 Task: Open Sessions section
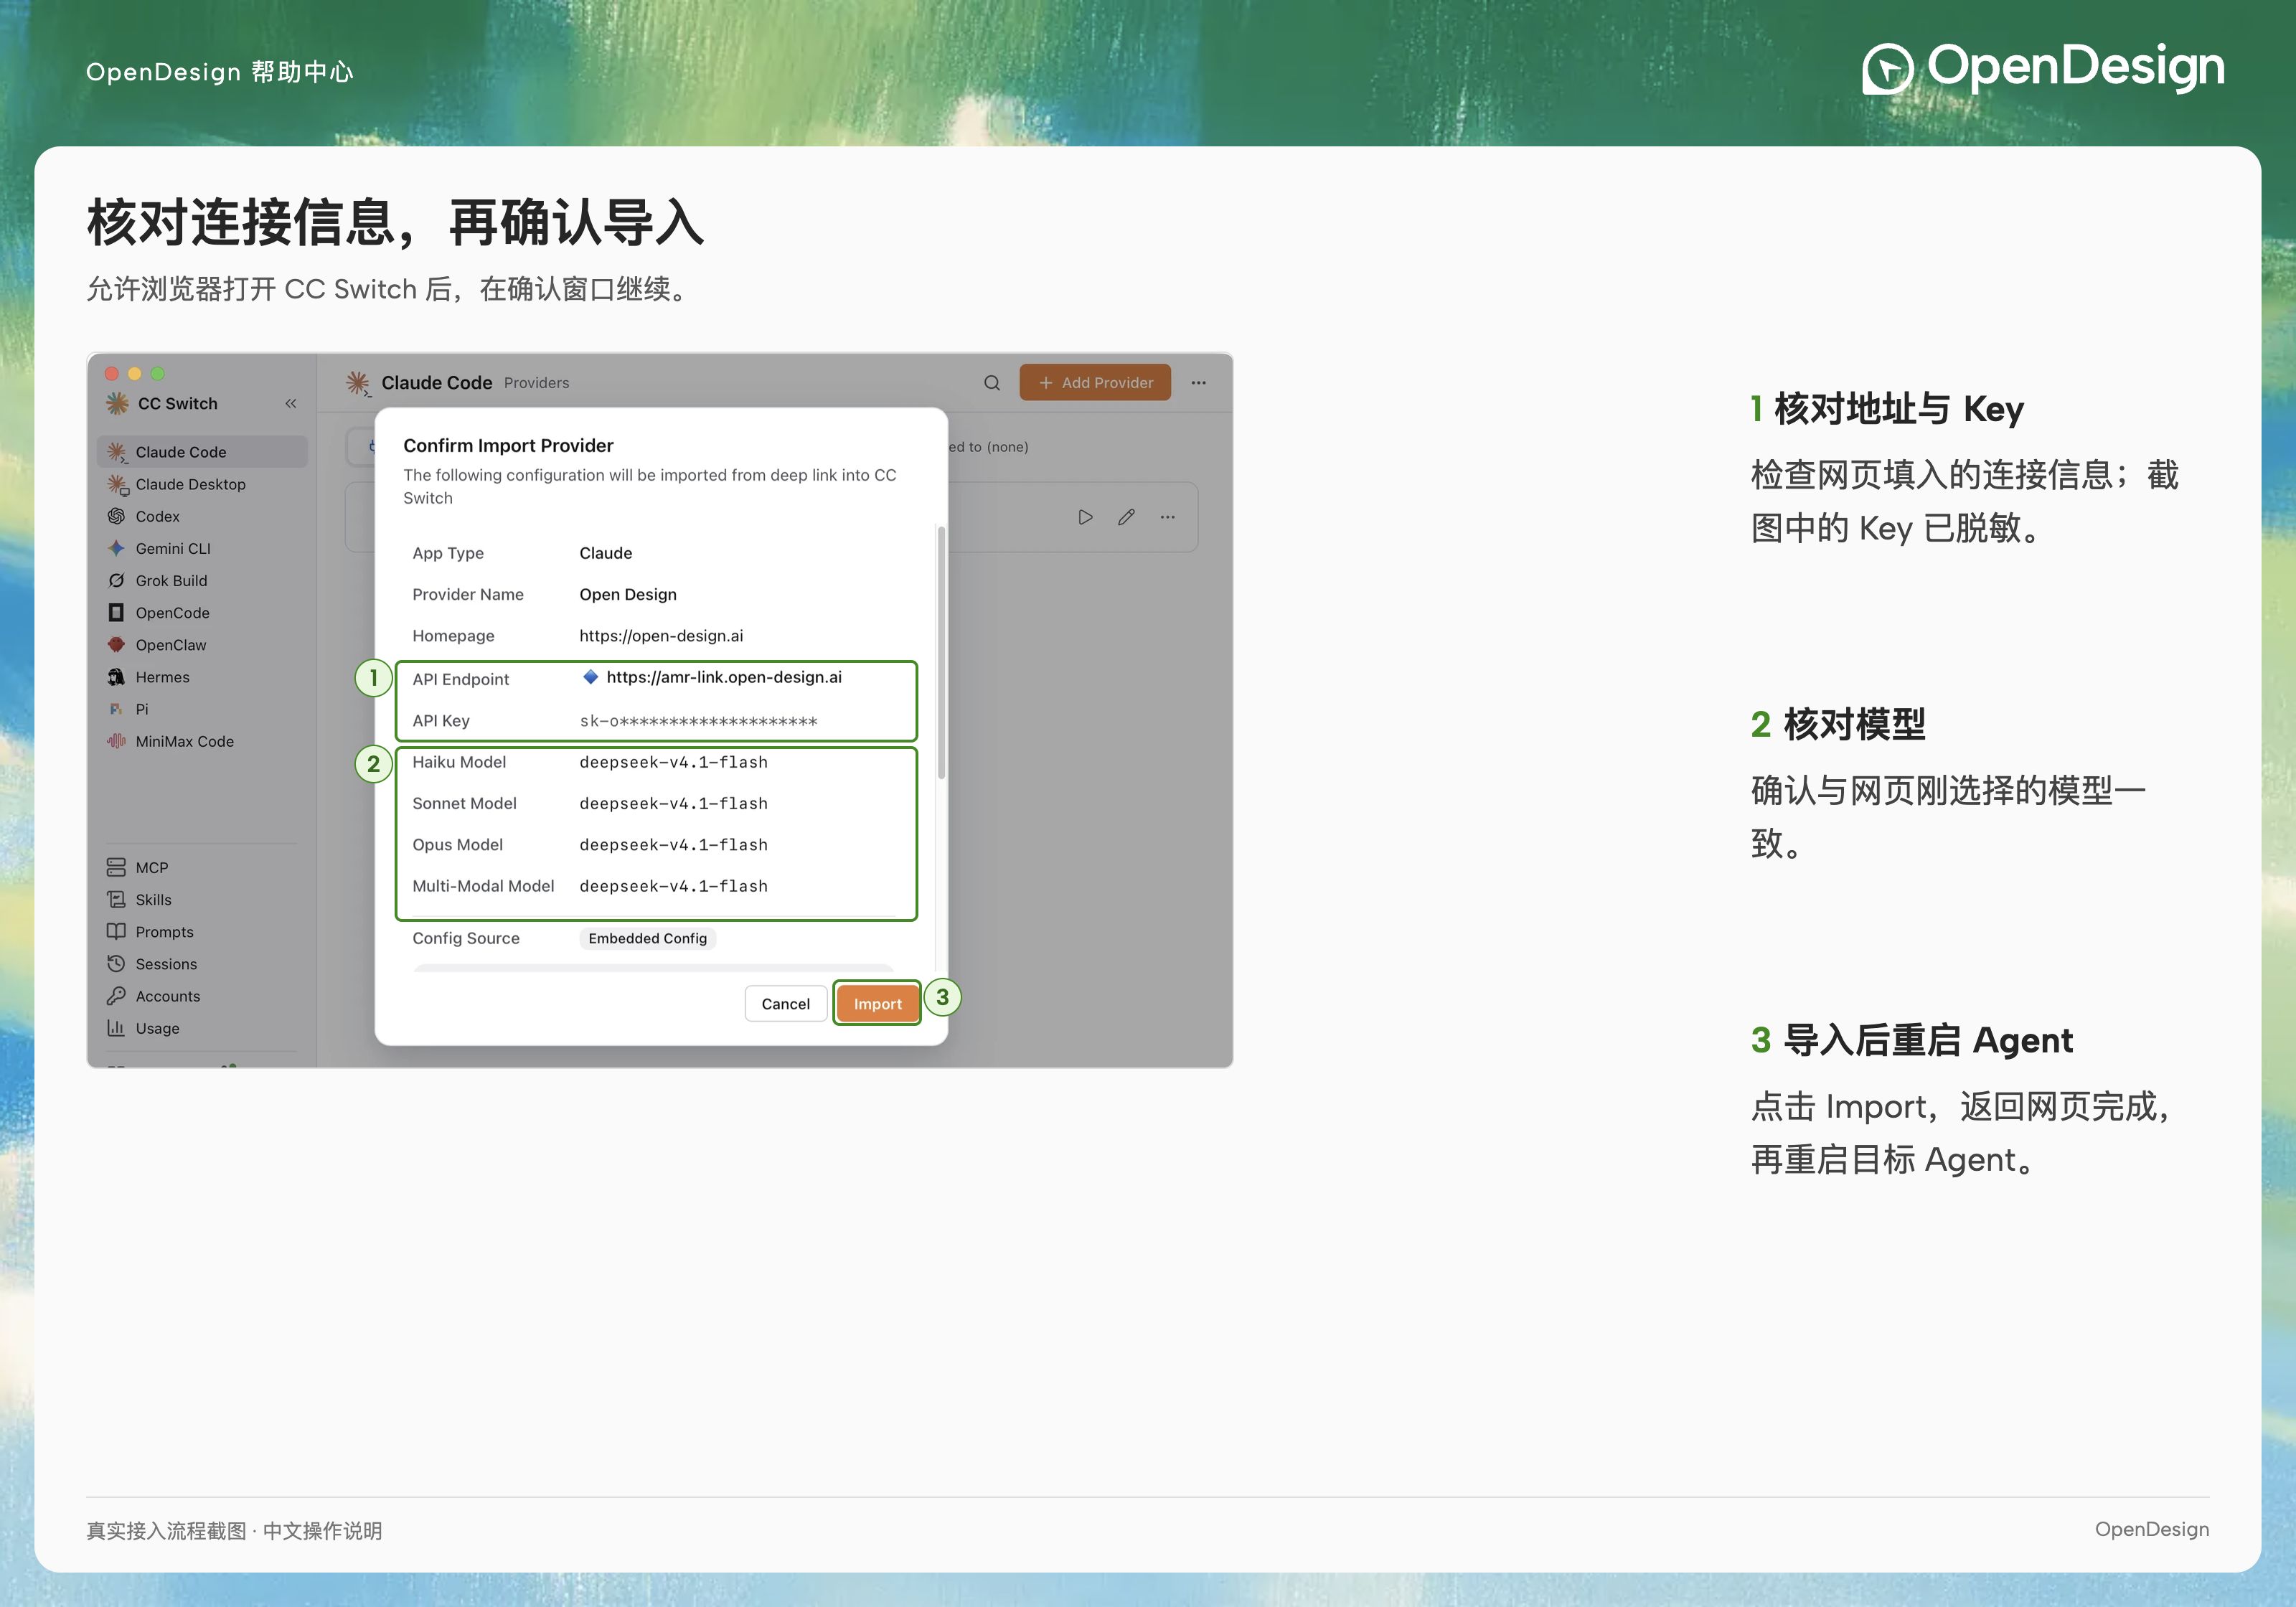point(202,964)
